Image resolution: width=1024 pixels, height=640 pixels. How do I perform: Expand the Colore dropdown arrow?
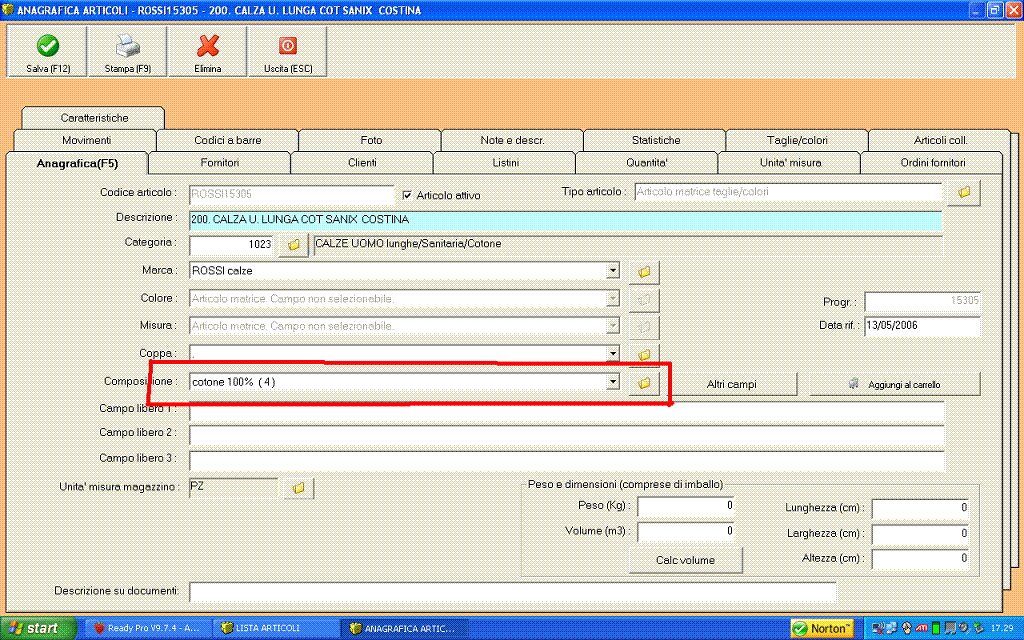(613, 298)
